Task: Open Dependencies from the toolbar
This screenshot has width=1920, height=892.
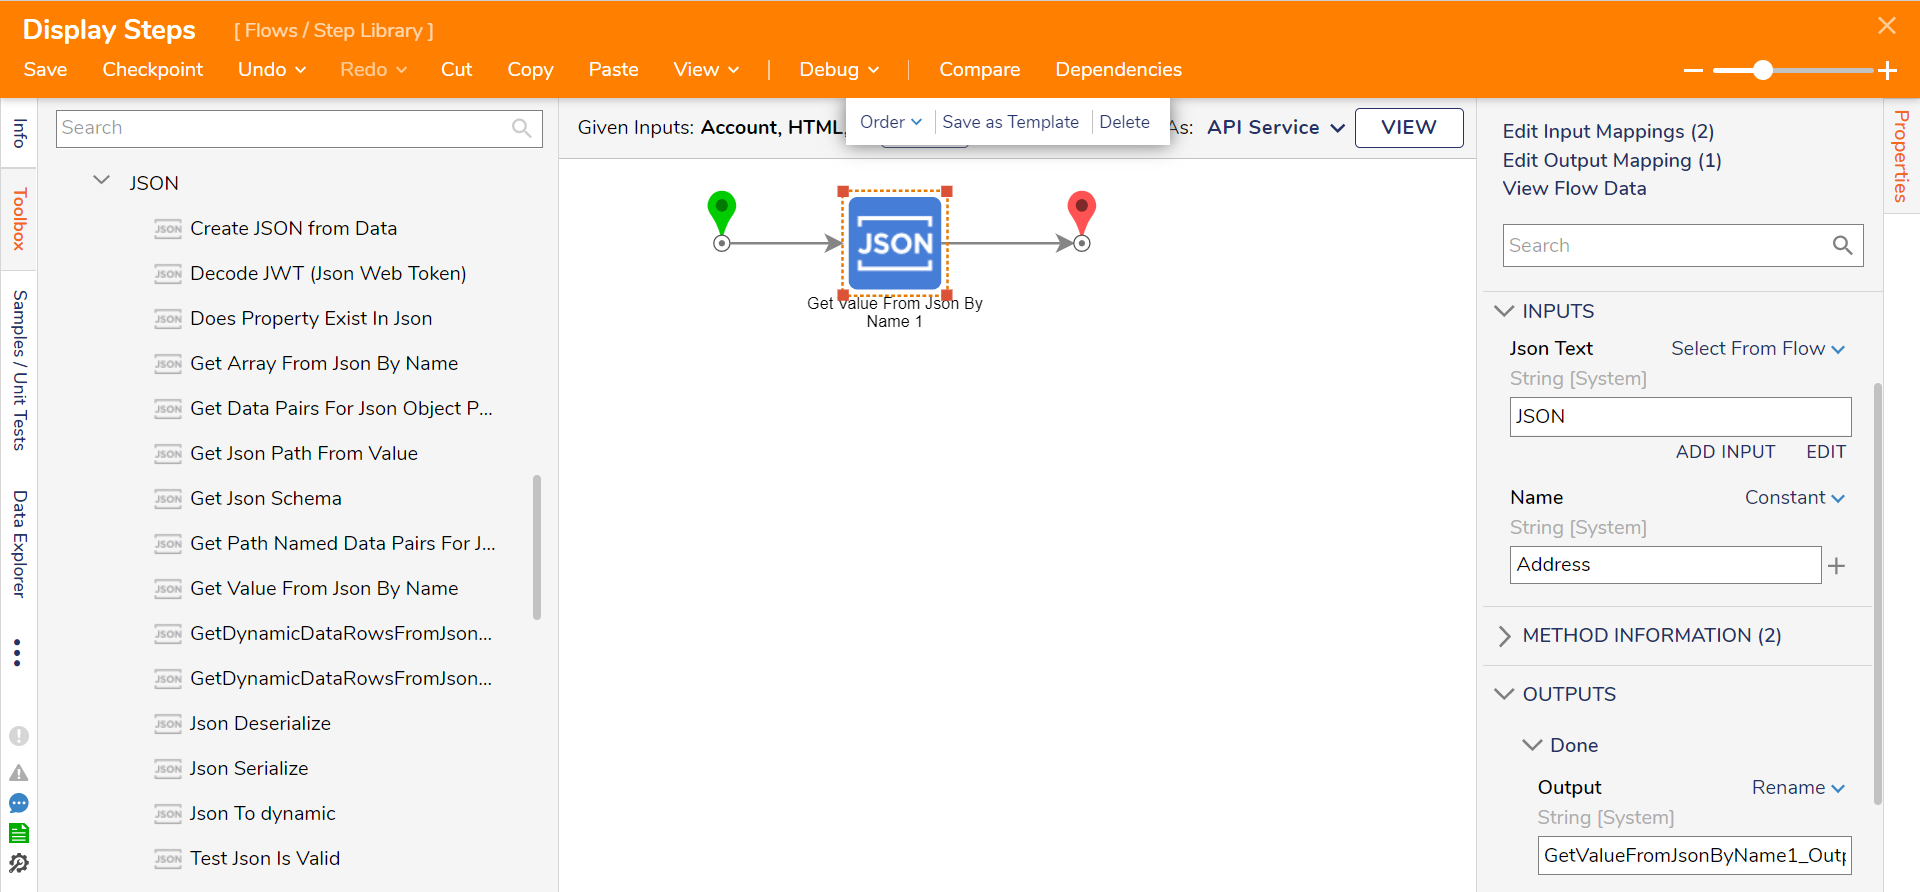Action: 1118,70
